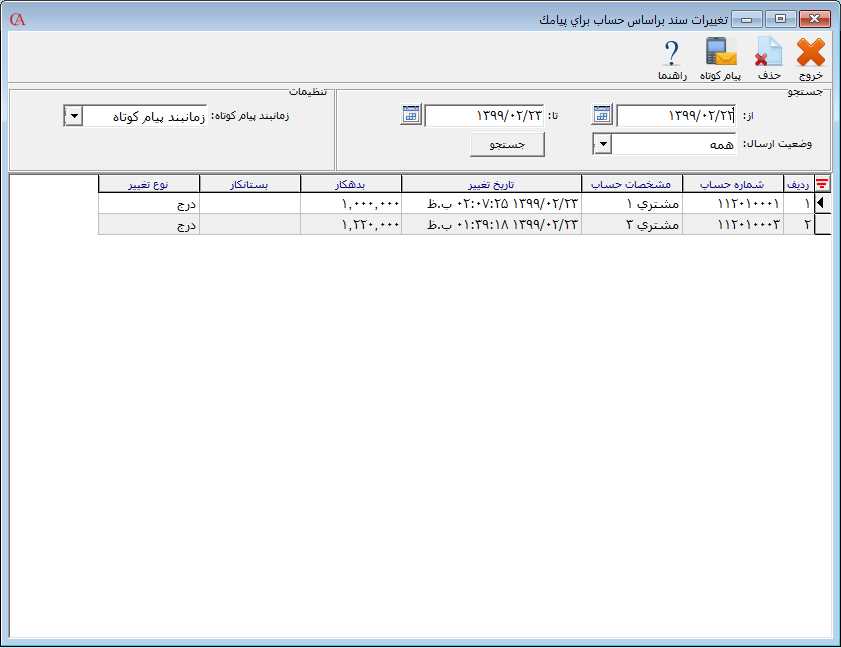Open calendar picker for the تا date

pos(411,114)
